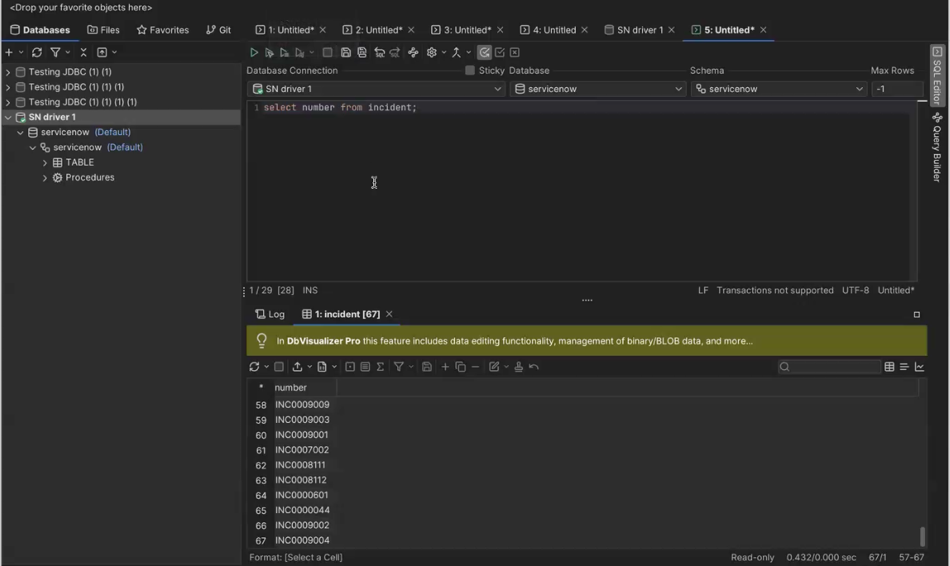Click the Commit checkmark icon

pos(500,53)
